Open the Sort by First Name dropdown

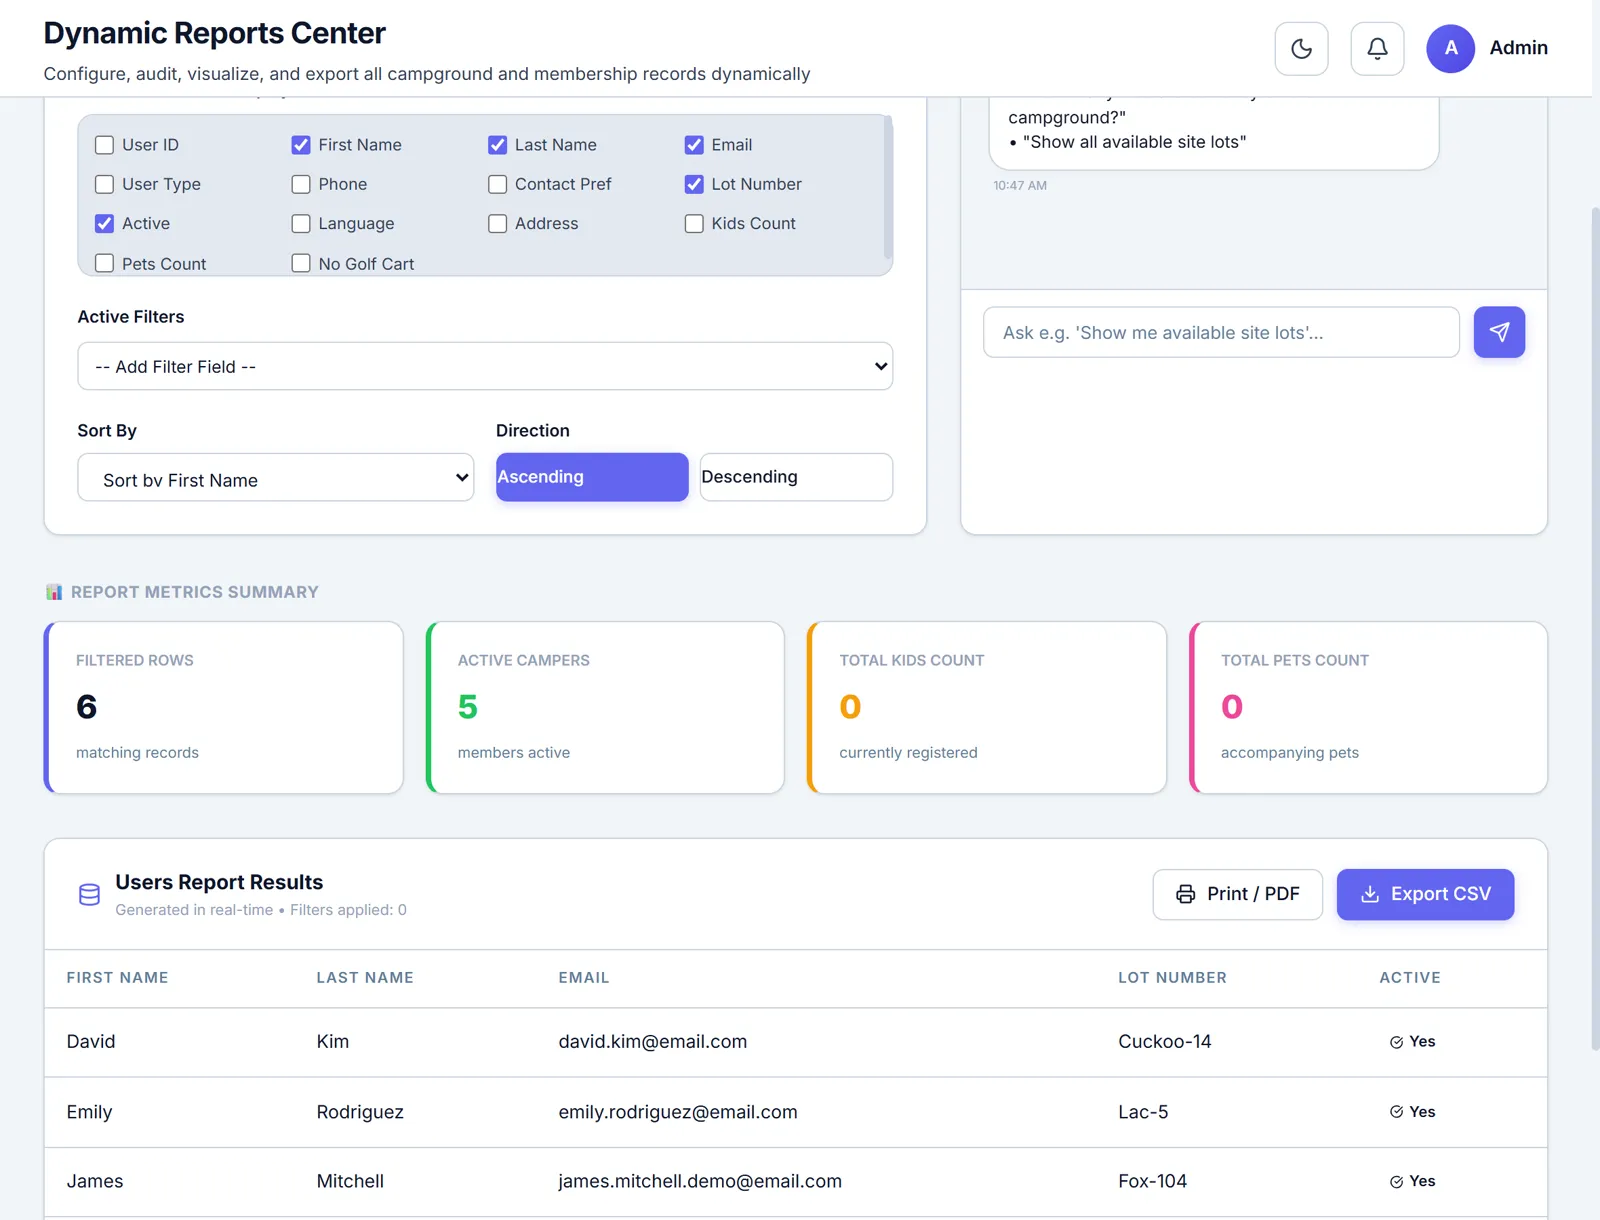point(276,477)
